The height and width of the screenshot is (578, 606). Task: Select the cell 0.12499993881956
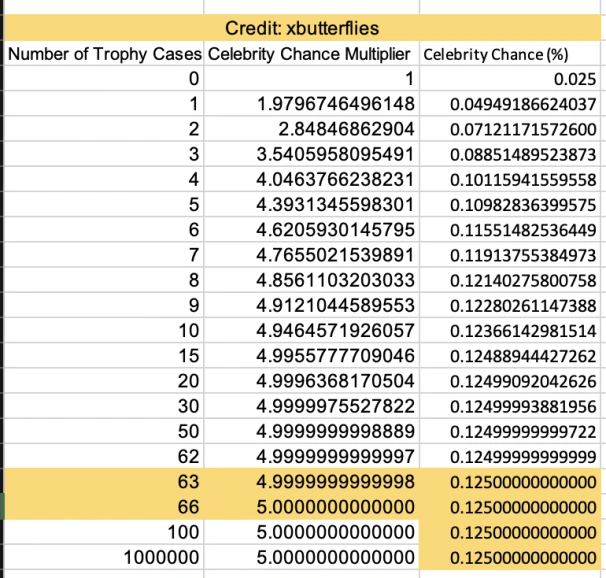tap(510, 406)
